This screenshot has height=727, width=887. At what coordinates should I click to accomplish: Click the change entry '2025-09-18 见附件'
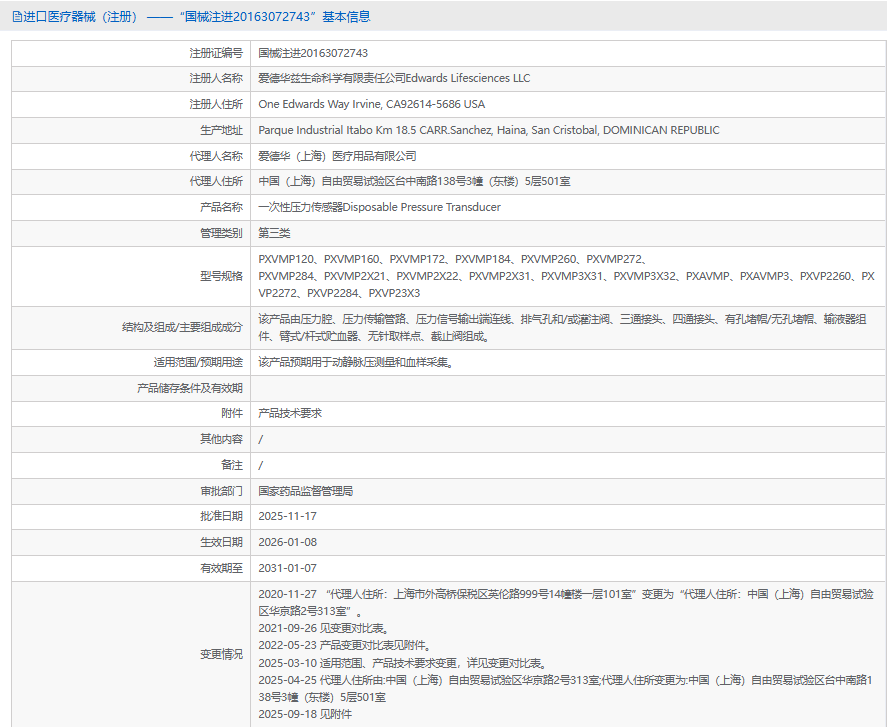point(305,715)
